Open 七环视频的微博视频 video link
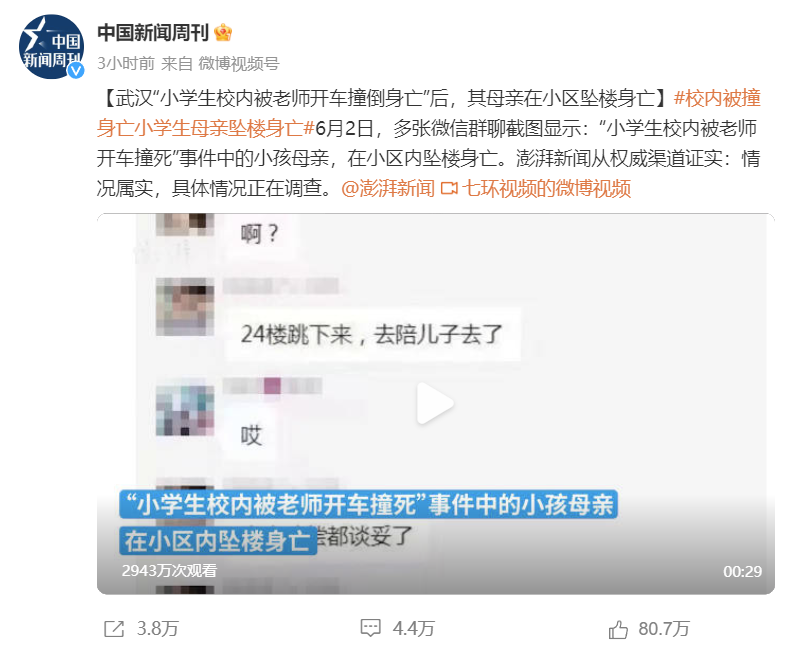Screen dimensions: 795x649 546,189
